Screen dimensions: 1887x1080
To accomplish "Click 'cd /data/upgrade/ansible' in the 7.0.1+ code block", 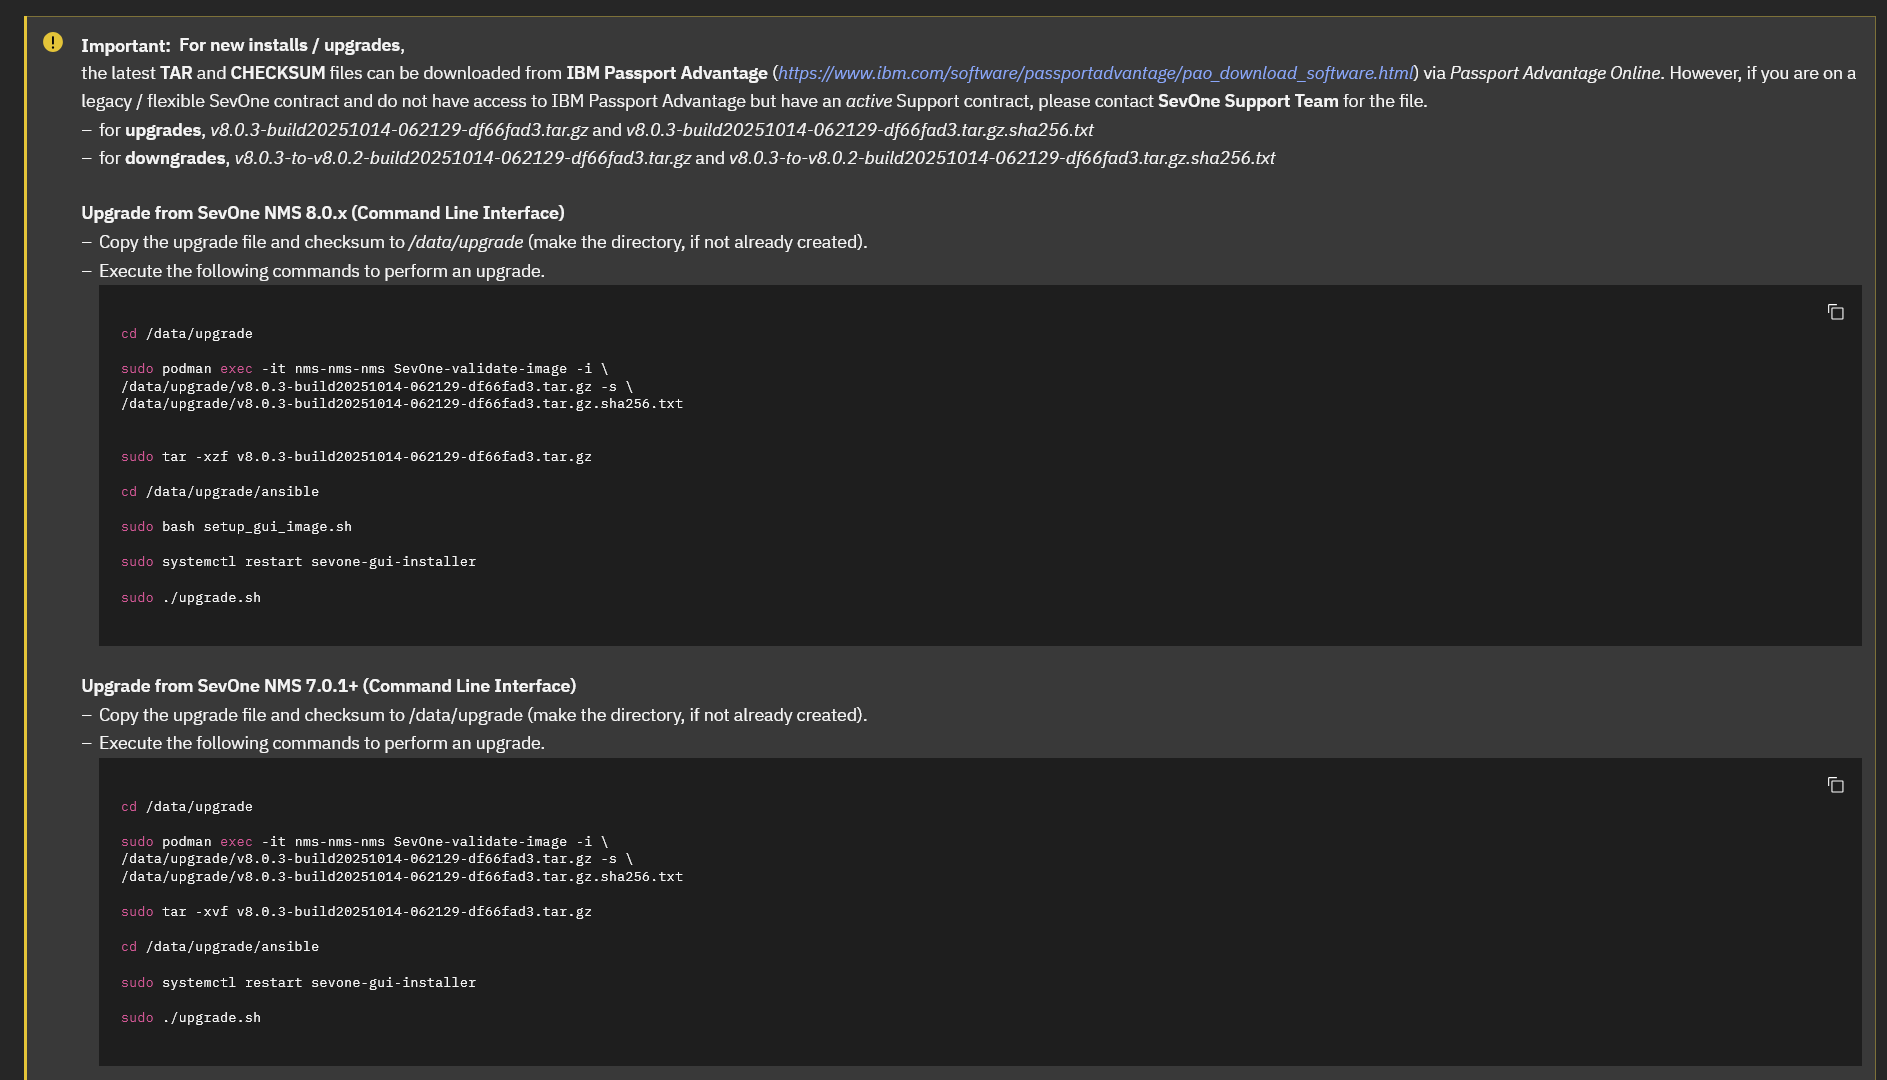I will click(220, 947).
